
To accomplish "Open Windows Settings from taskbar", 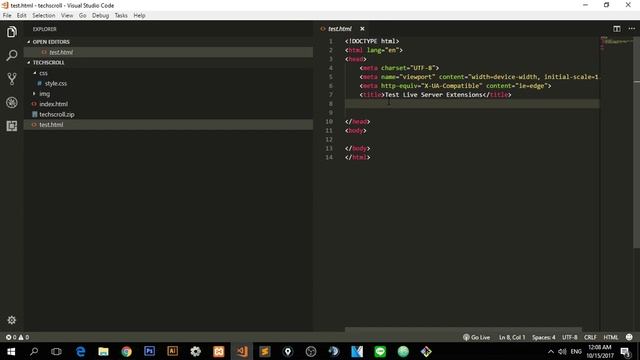I will point(196,351).
